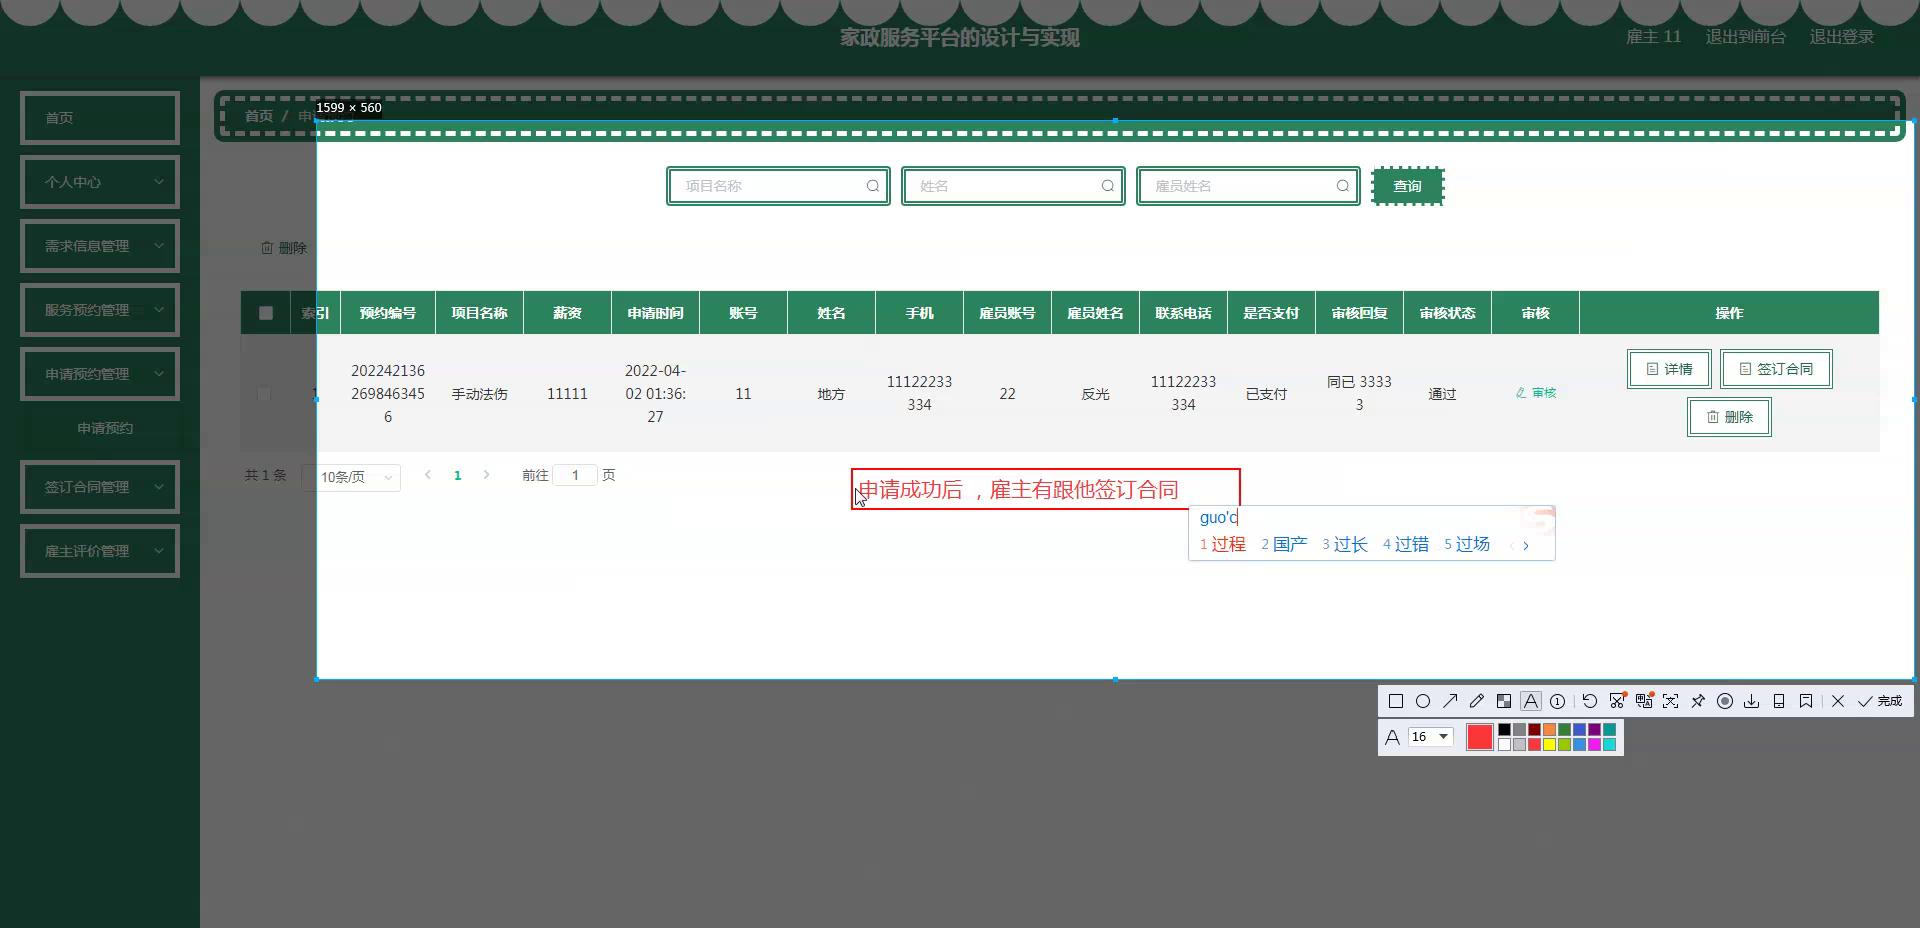Open the font size 16 dropdown

click(1430, 737)
